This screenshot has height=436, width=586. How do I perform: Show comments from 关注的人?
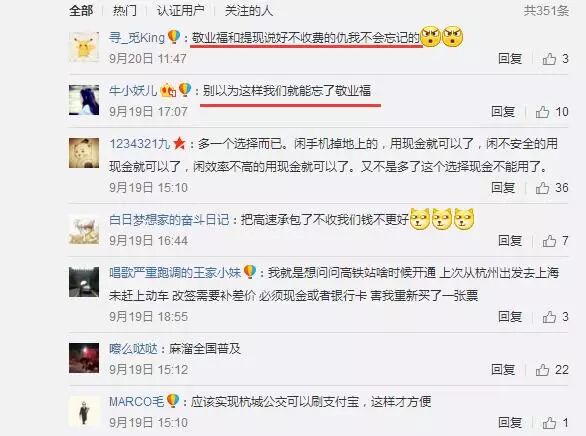coord(249,11)
